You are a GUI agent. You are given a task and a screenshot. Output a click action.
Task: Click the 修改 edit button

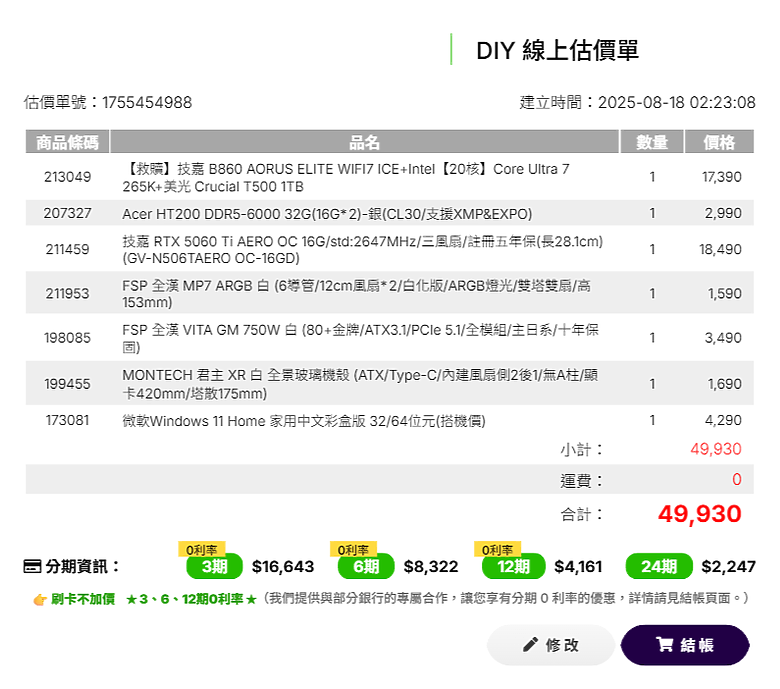(551, 645)
